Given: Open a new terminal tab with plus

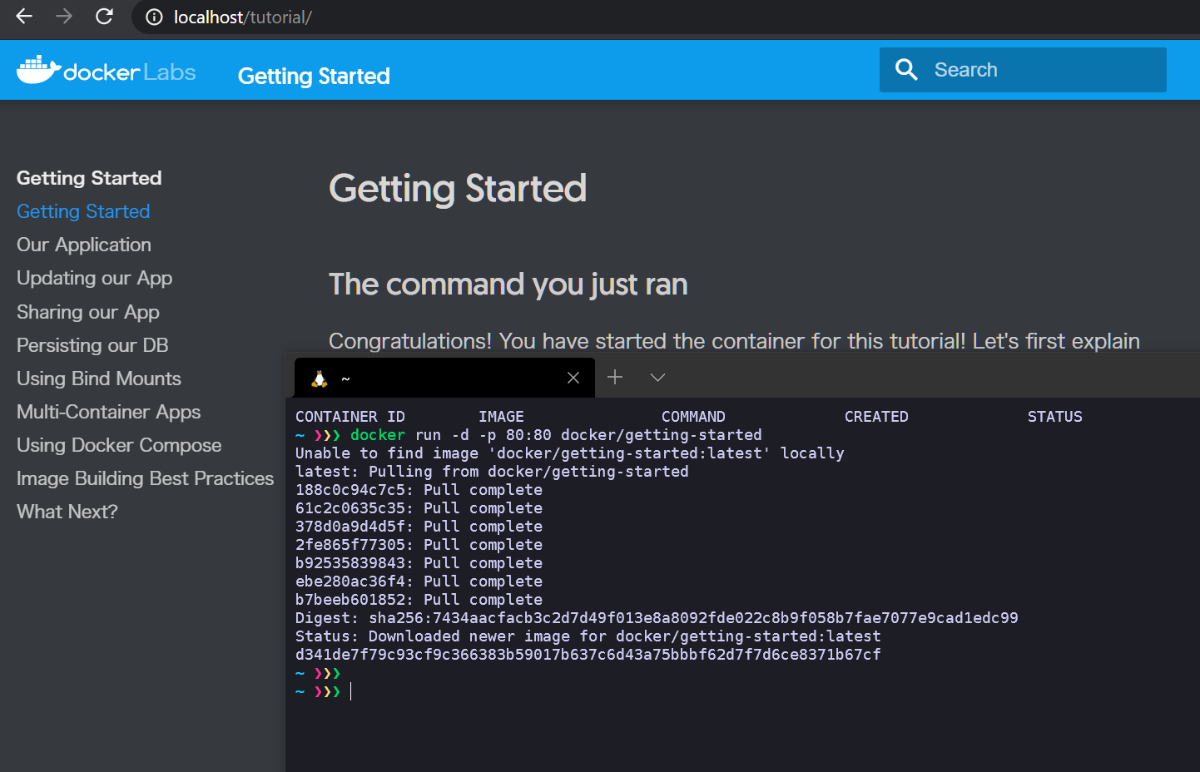Looking at the screenshot, I should (x=615, y=377).
